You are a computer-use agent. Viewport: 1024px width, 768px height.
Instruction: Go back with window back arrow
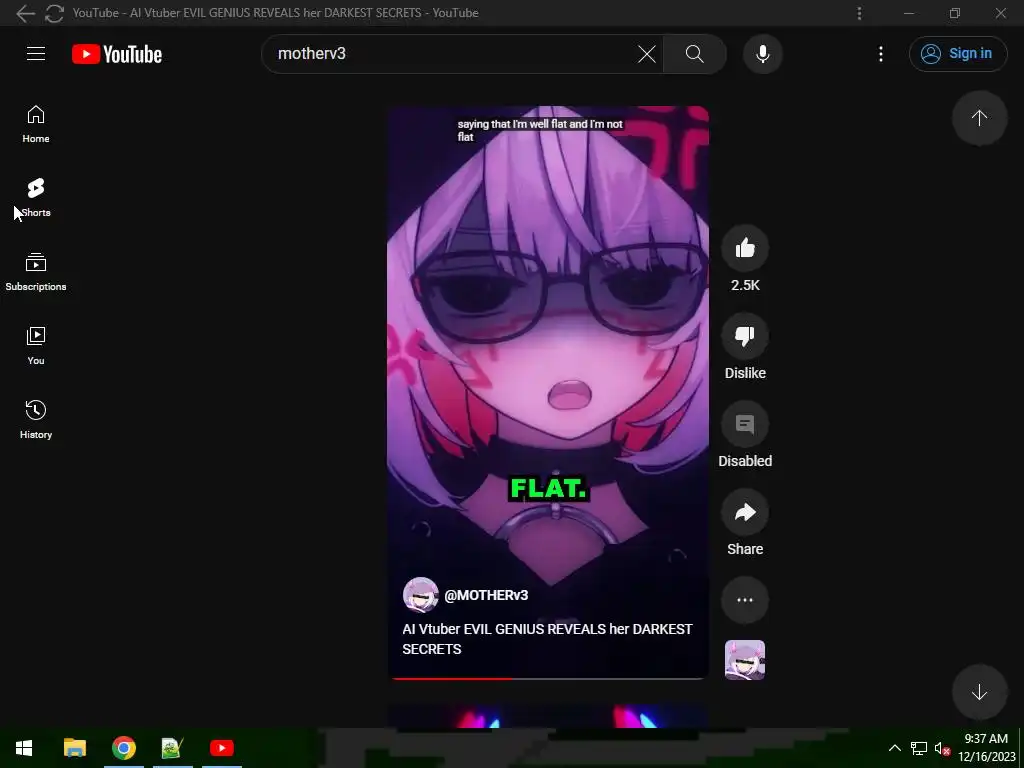25,13
